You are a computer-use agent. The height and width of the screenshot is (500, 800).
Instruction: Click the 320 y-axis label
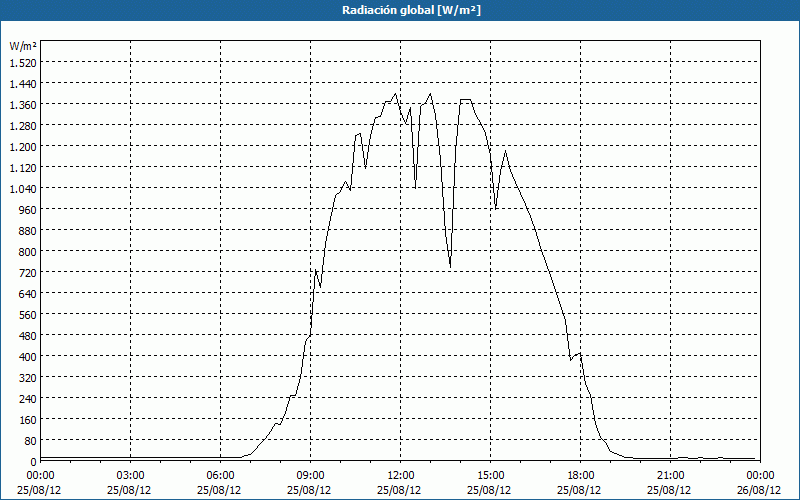[x=29, y=378]
